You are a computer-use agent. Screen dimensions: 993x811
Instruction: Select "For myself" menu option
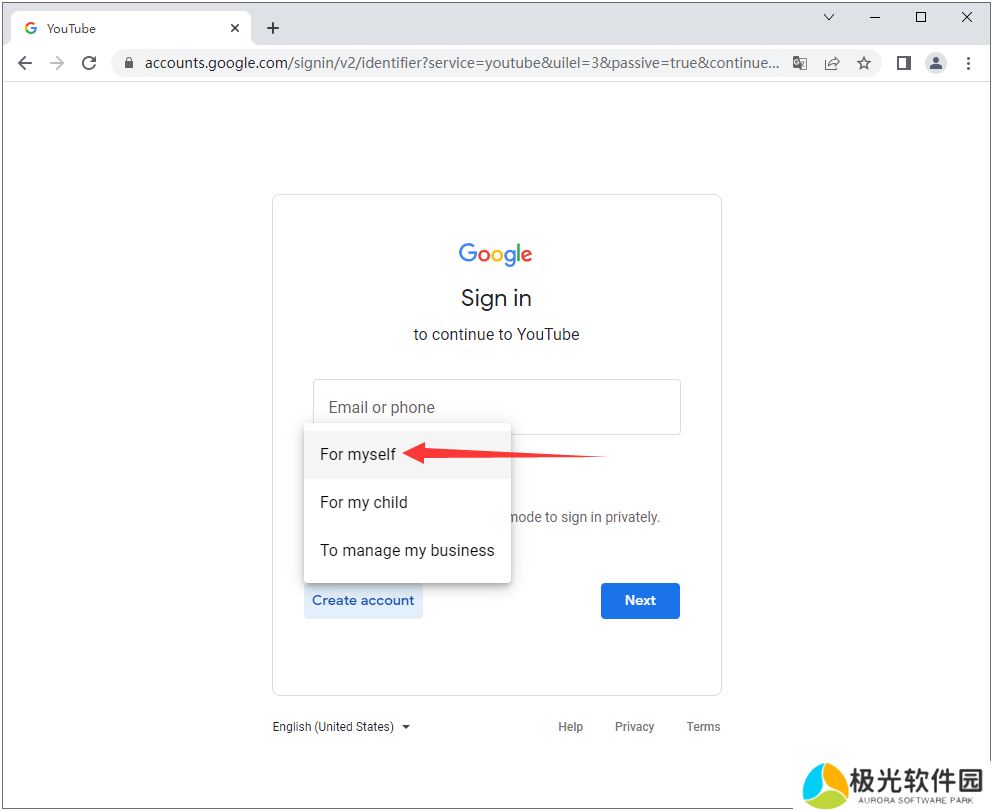358,454
